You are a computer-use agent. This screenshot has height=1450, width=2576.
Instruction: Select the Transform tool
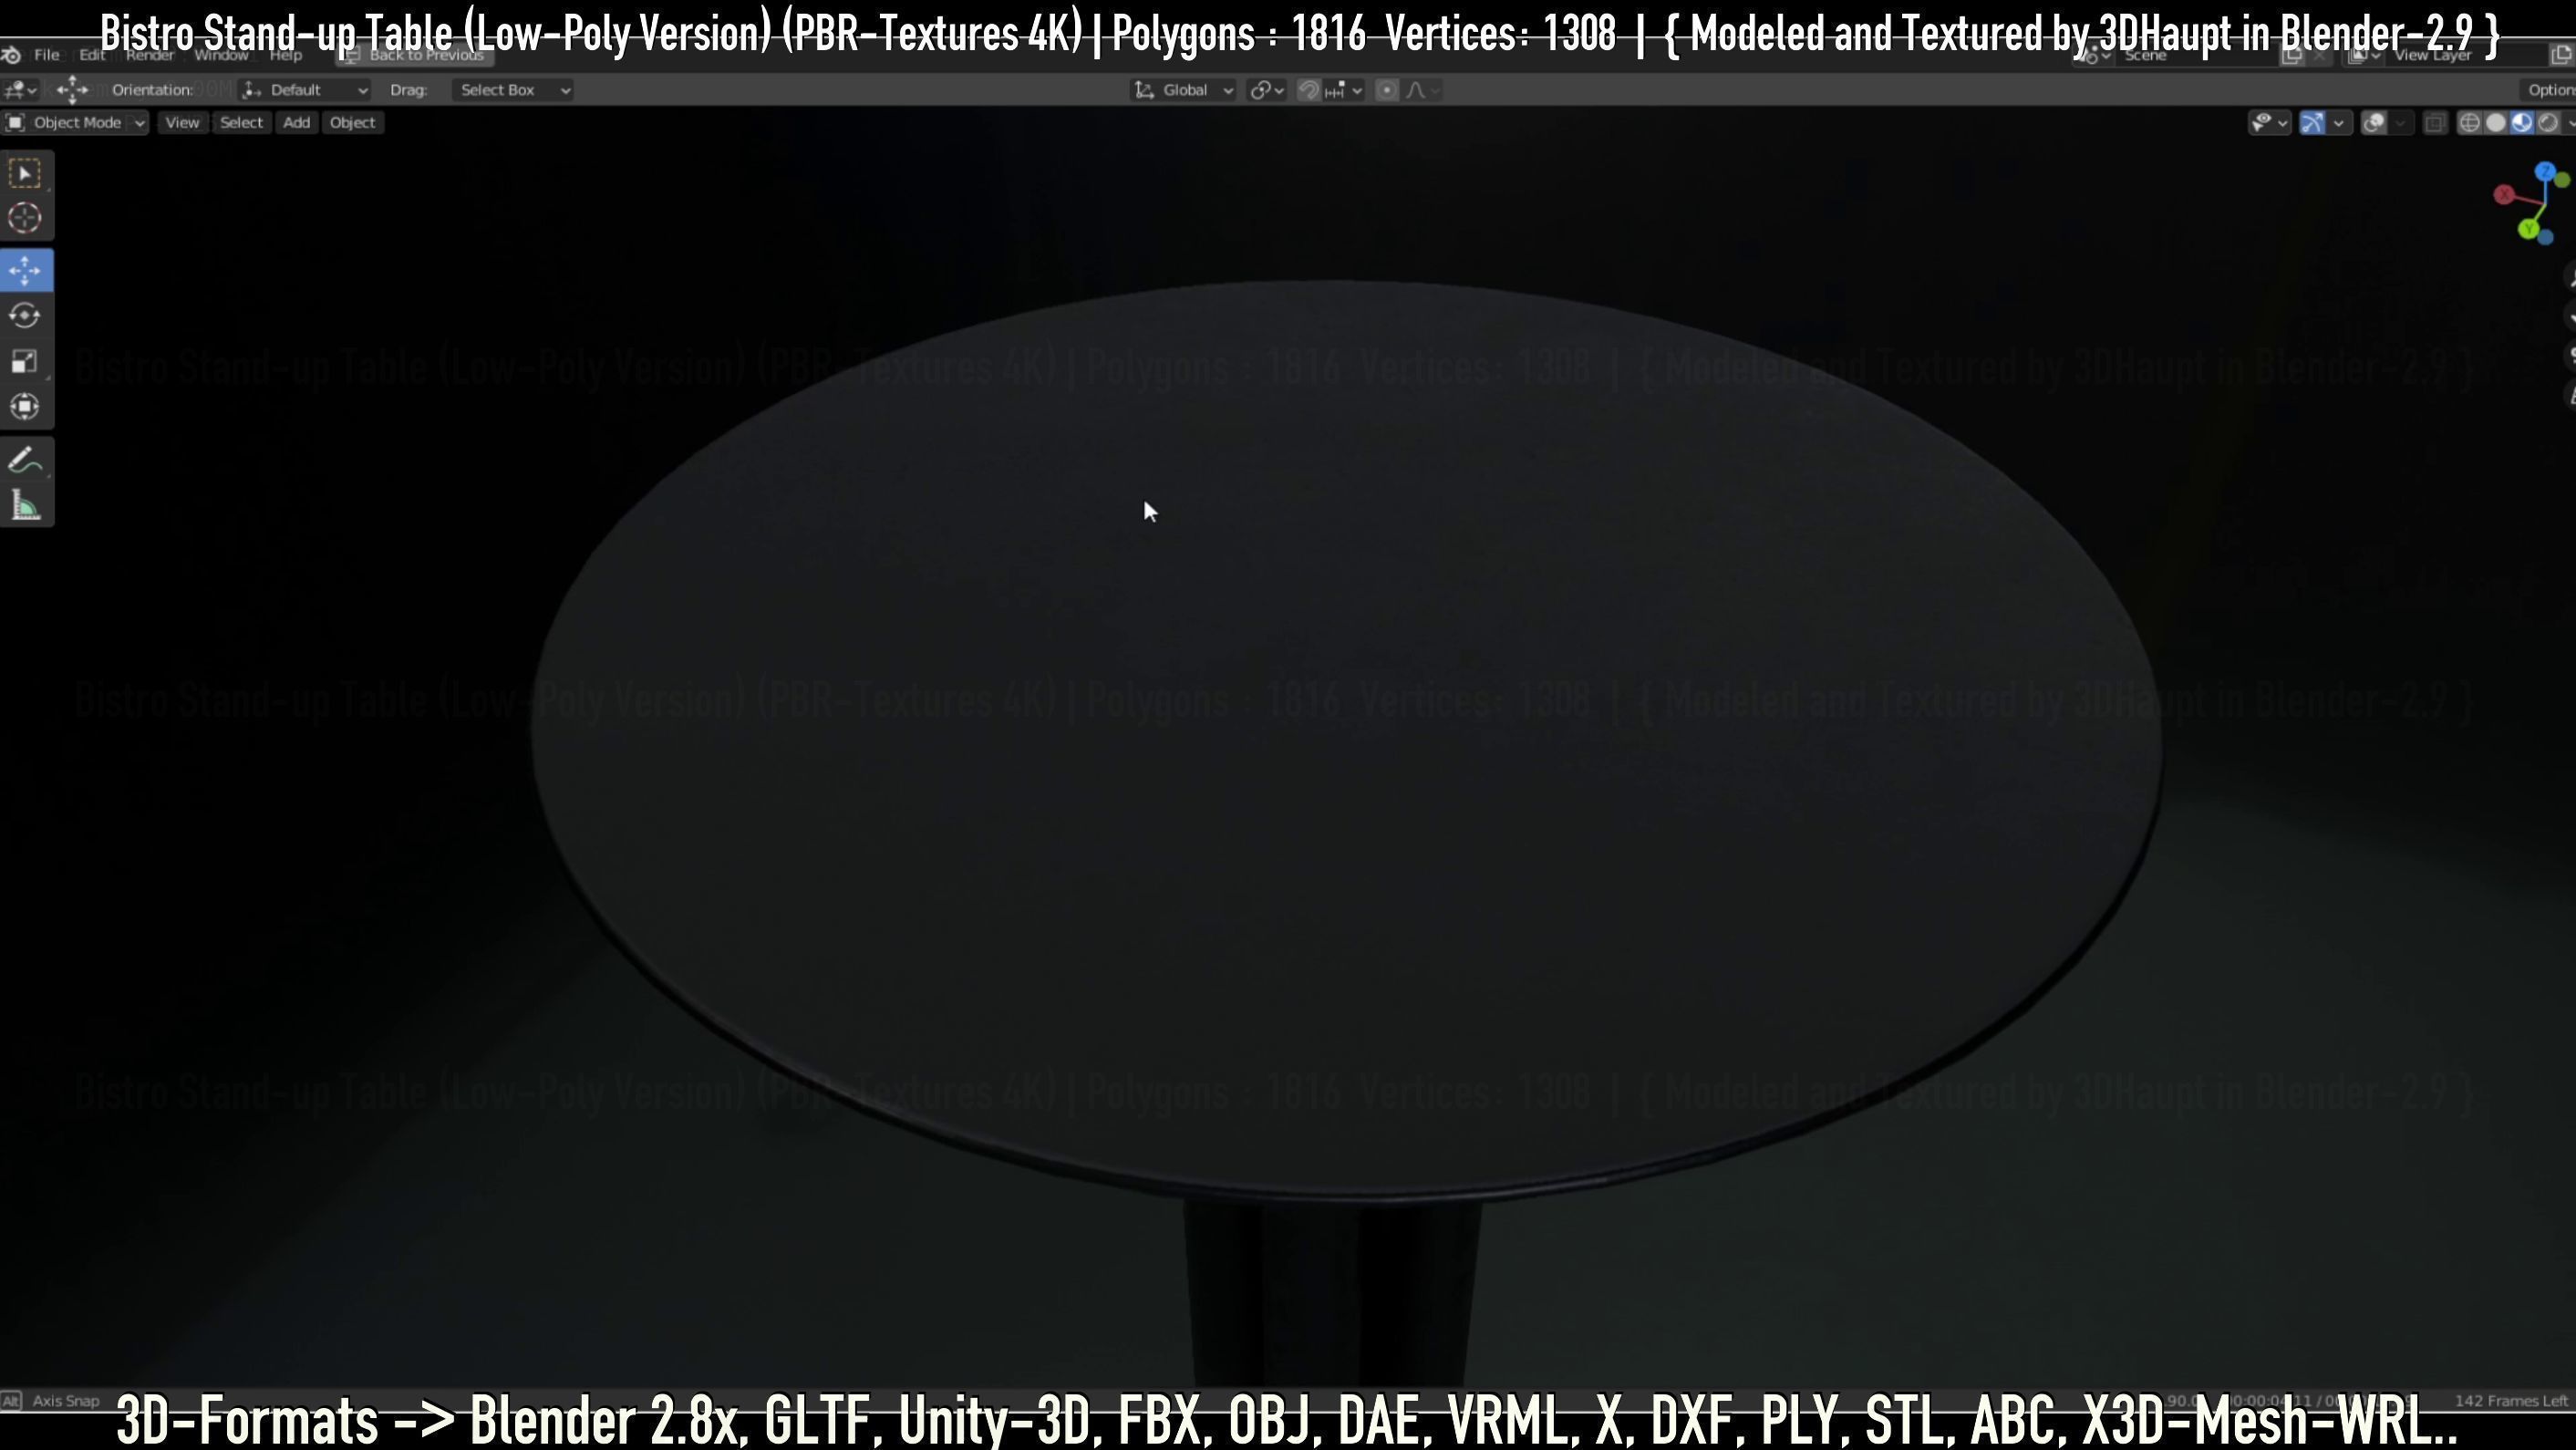click(25, 406)
